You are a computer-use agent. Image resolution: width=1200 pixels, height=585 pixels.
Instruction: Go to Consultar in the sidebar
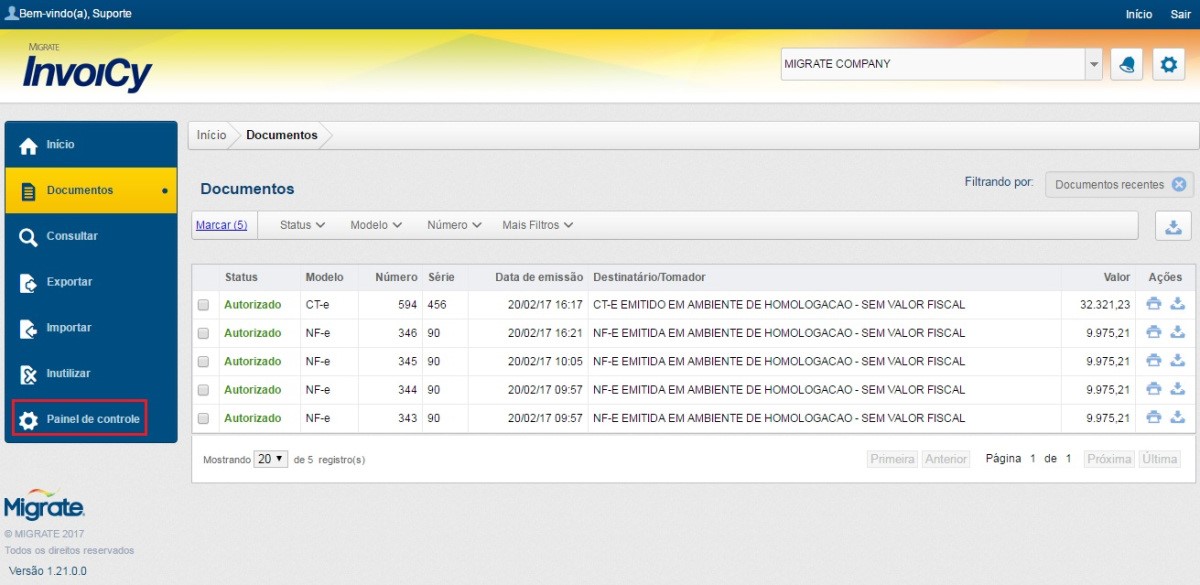coord(72,236)
